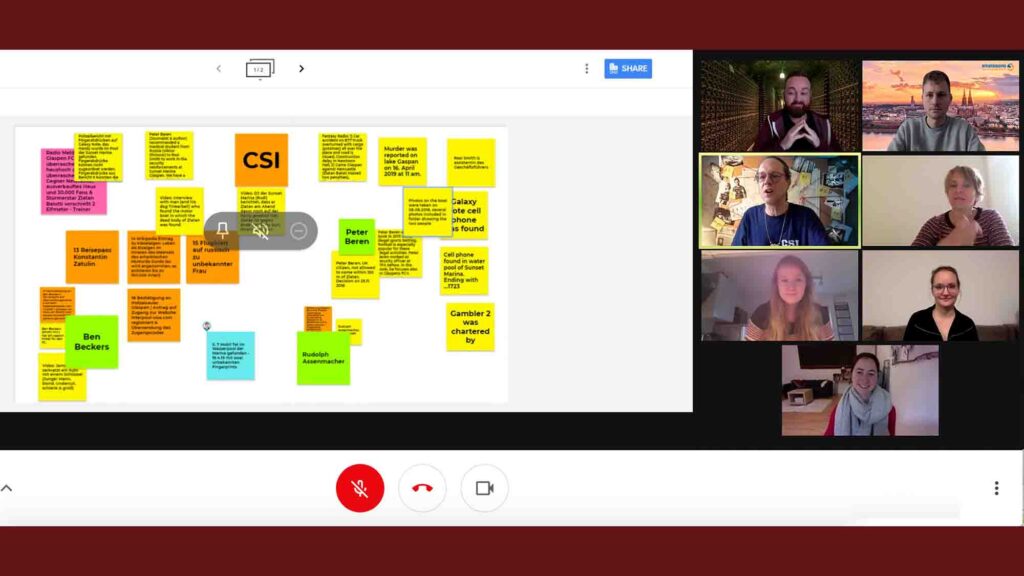Click the green Ben Beckers note
The height and width of the screenshot is (576, 1024).
coord(91,342)
